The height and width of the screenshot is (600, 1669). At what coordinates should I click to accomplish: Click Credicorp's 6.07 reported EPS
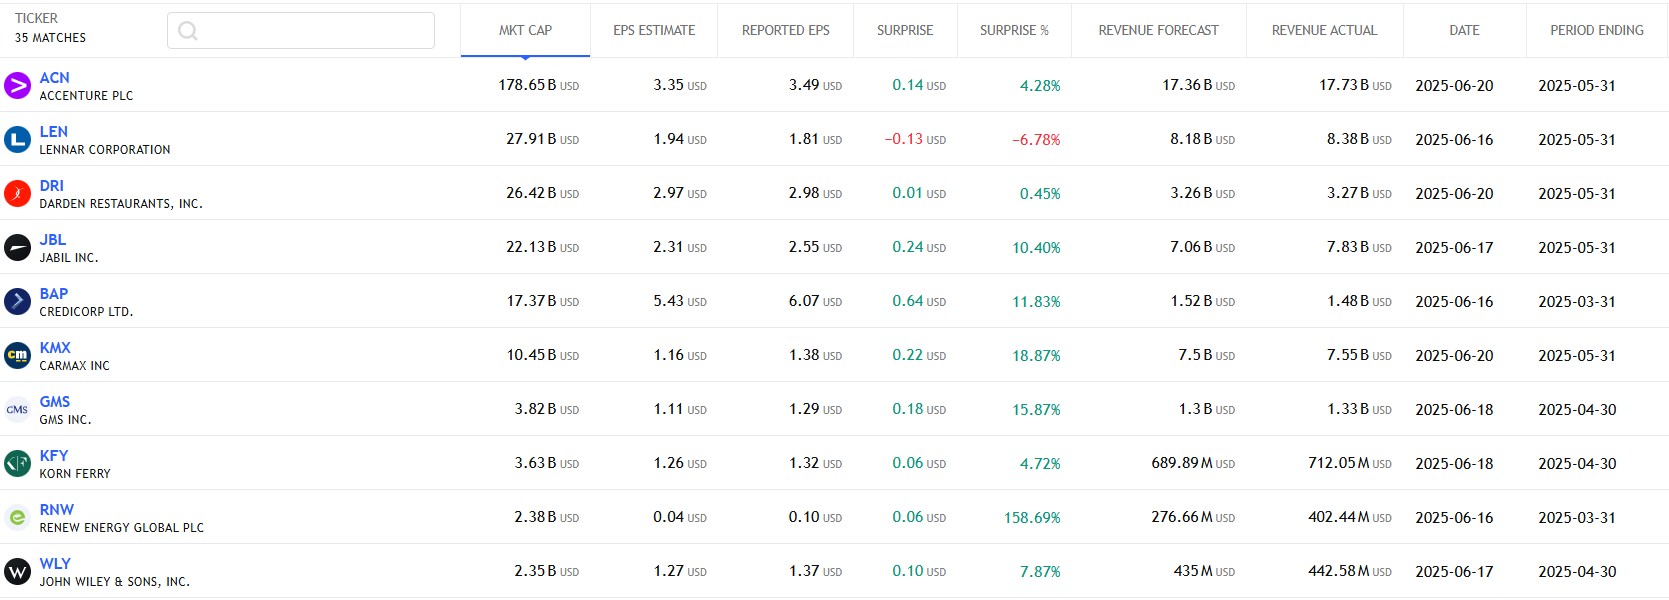(x=815, y=302)
